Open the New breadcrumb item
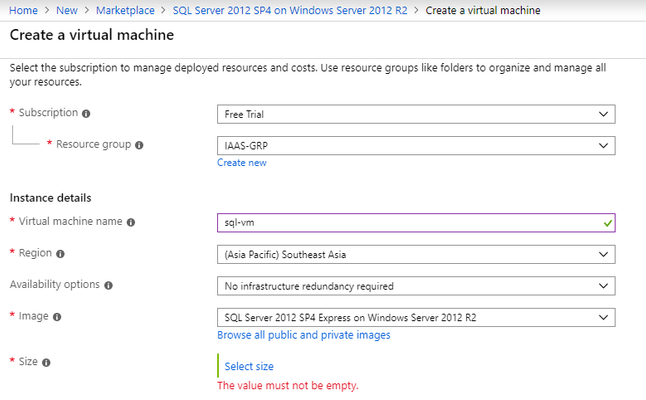 (x=67, y=10)
